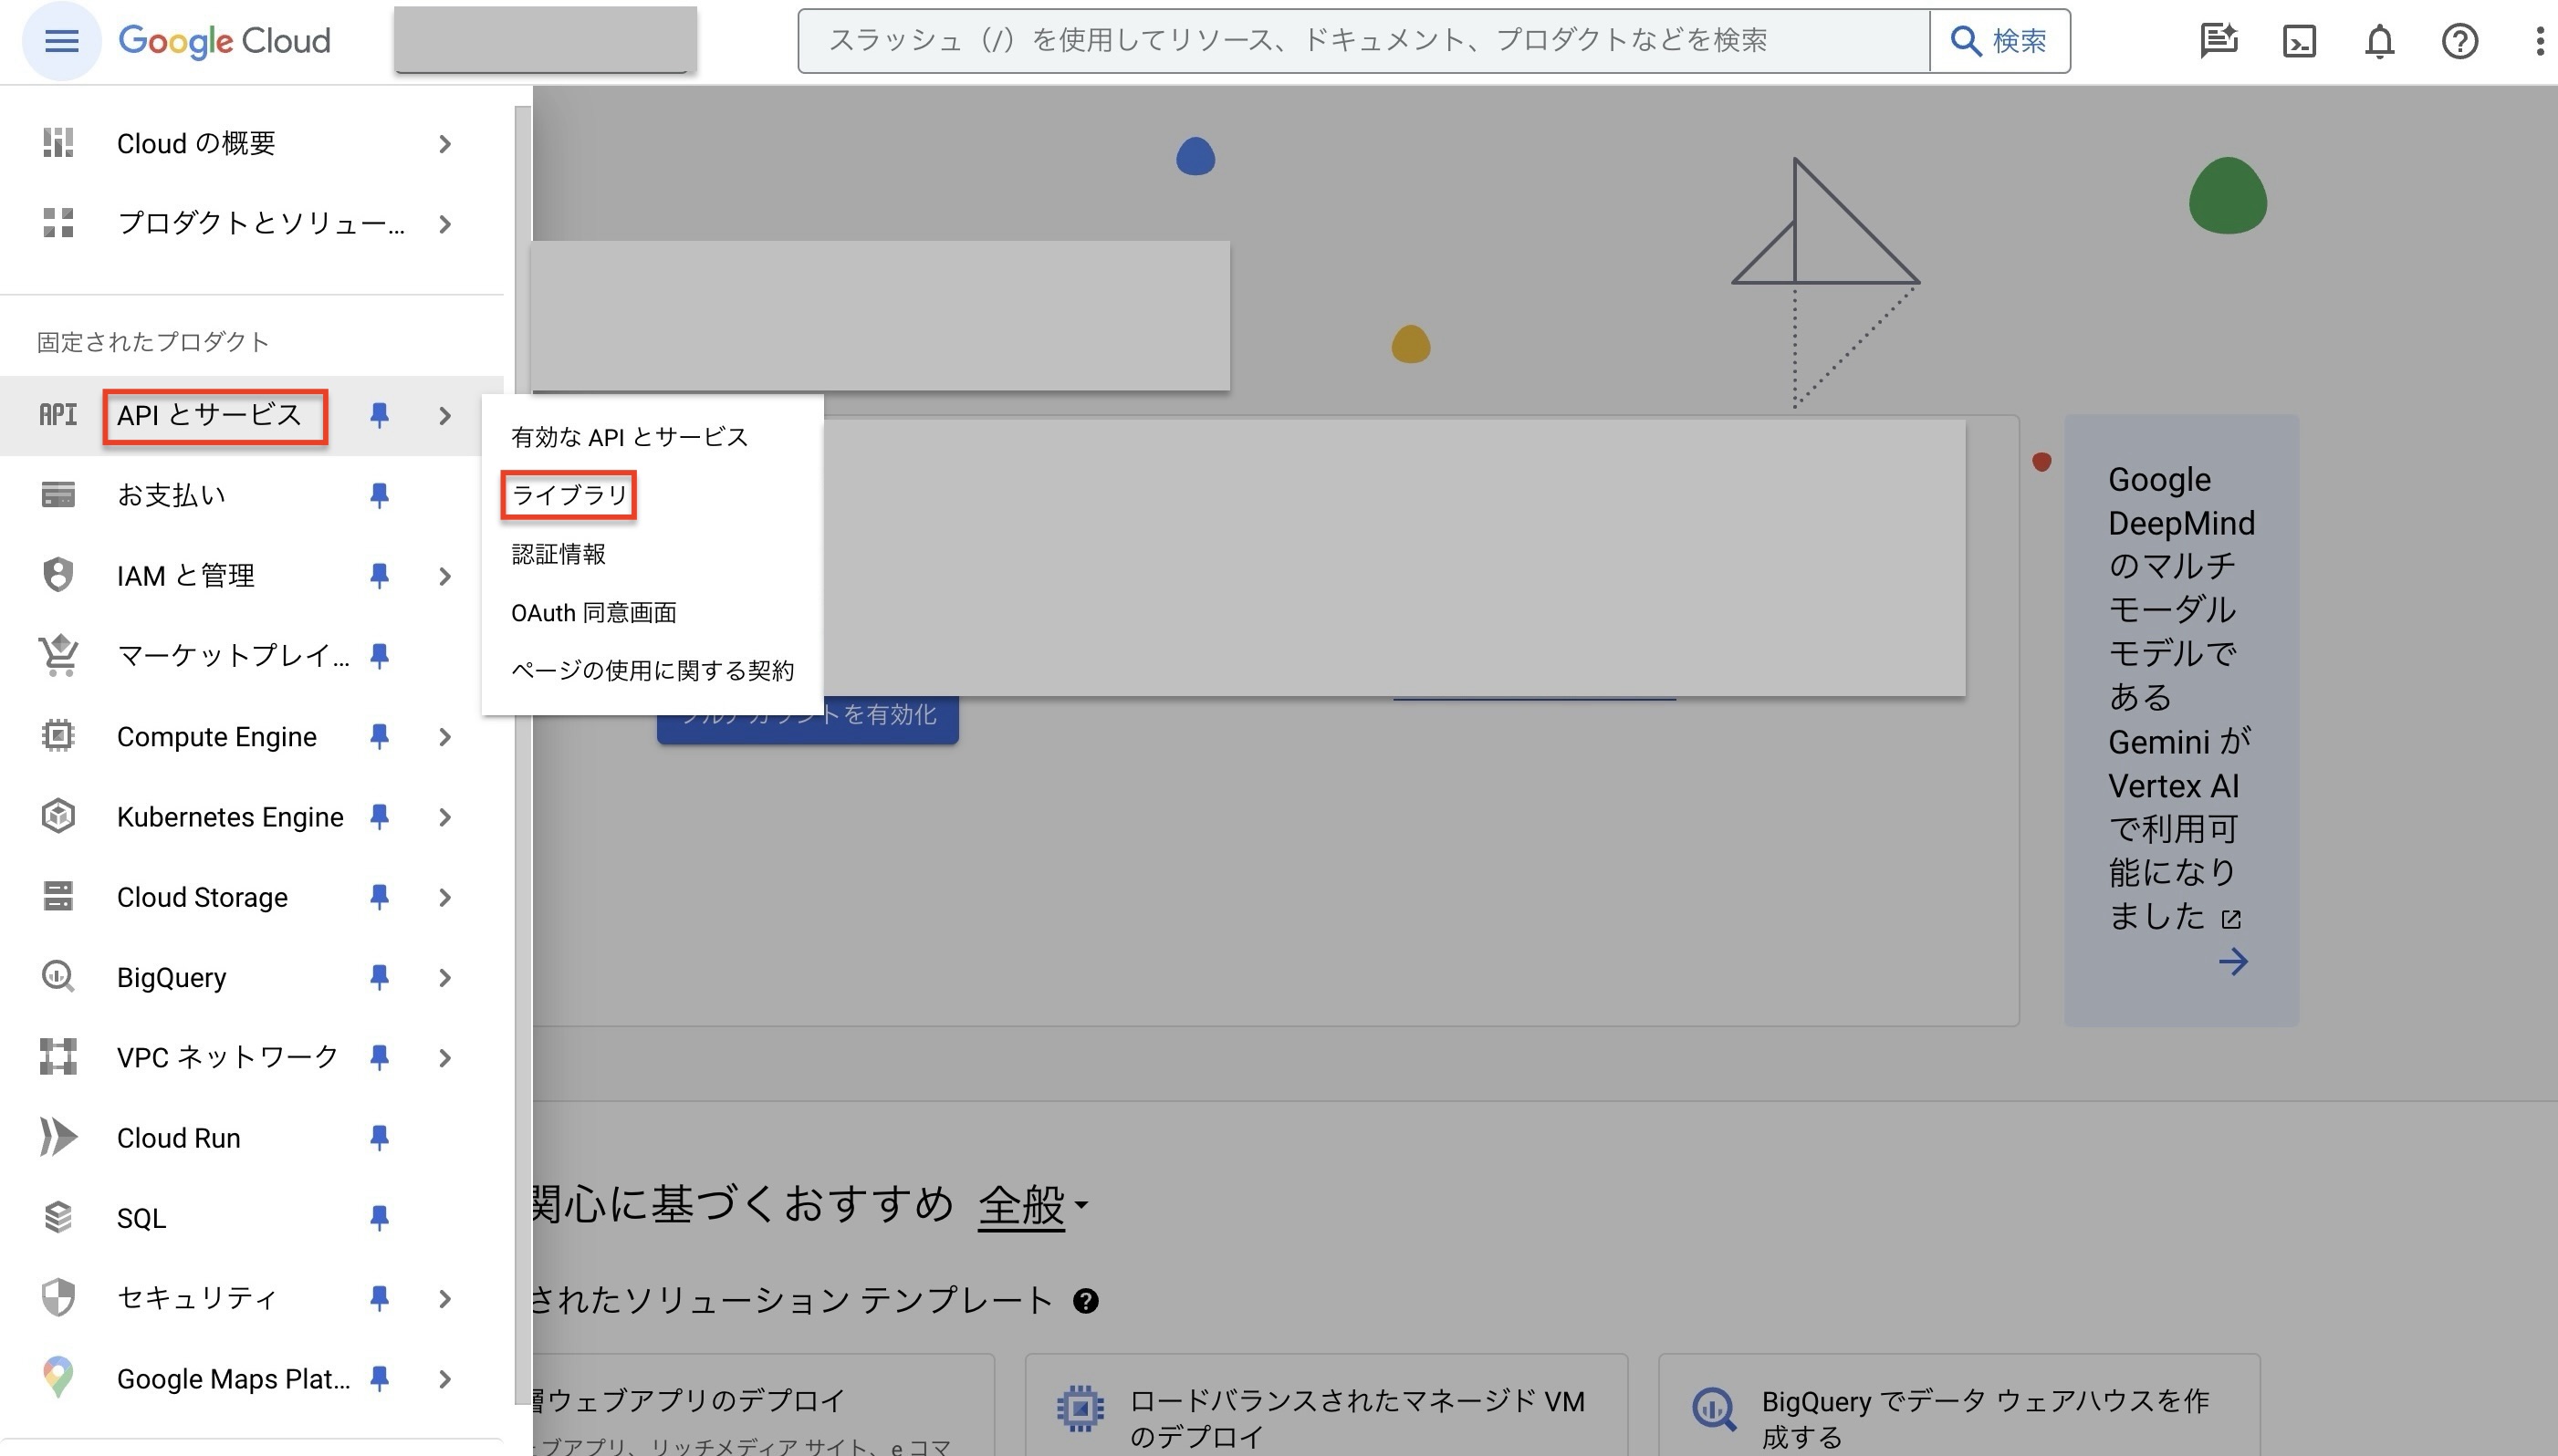Image resolution: width=2558 pixels, height=1456 pixels.
Task: Unpin BigQuery from pinned products
Action: click(379, 976)
